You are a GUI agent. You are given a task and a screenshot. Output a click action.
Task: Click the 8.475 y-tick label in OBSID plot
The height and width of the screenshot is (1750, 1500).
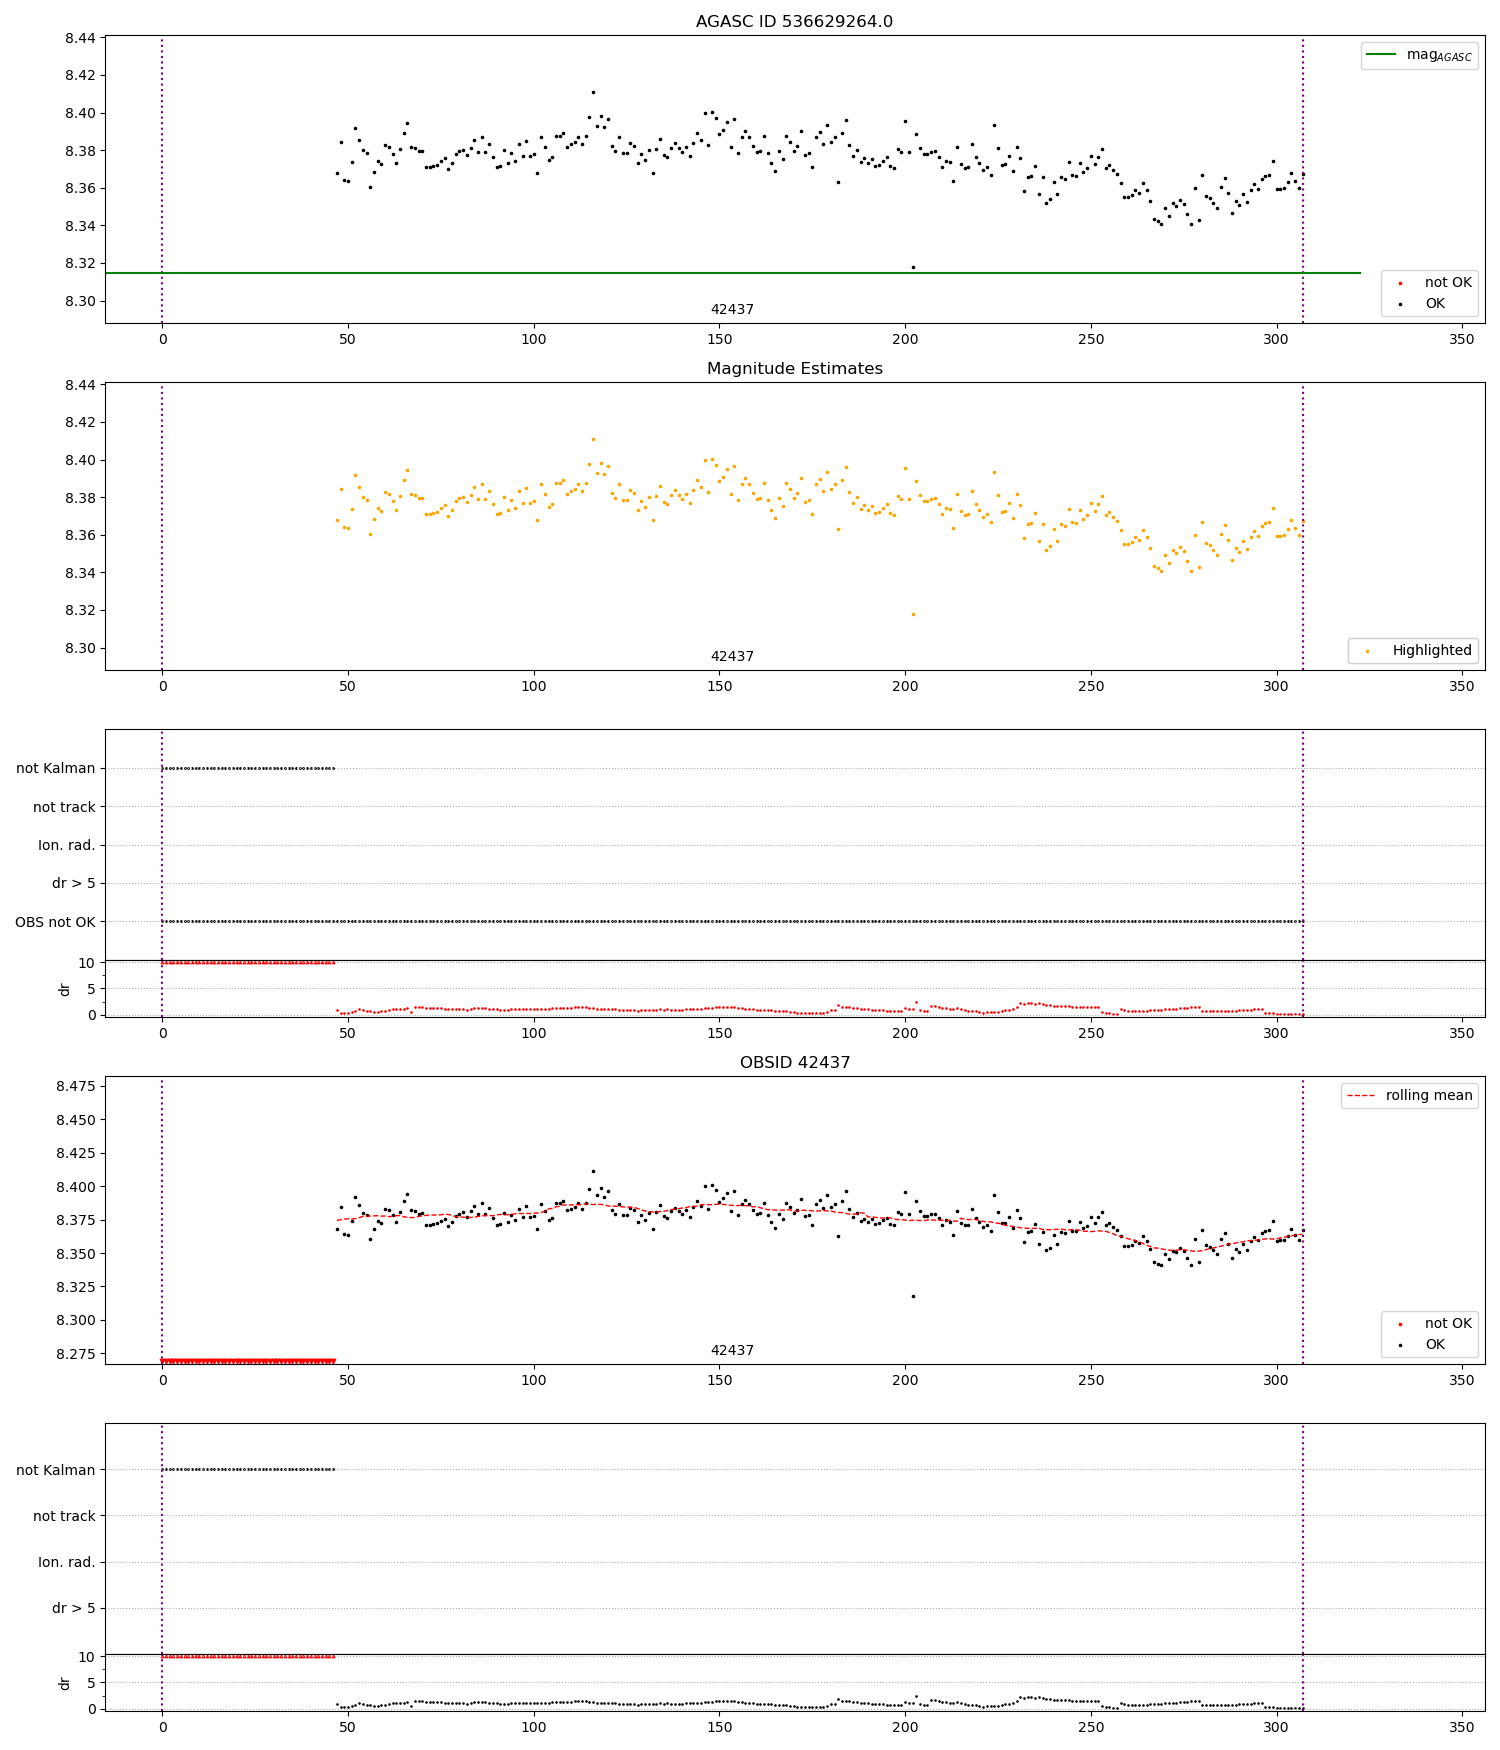pos(76,1087)
